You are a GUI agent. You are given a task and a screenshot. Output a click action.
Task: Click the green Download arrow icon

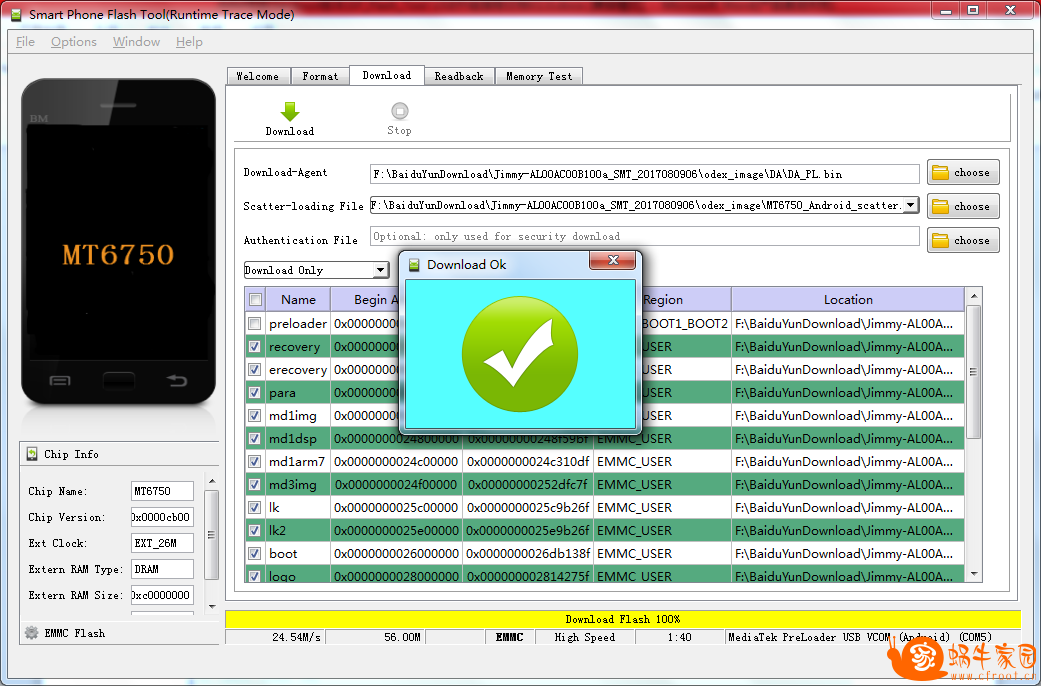click(290, 112)
